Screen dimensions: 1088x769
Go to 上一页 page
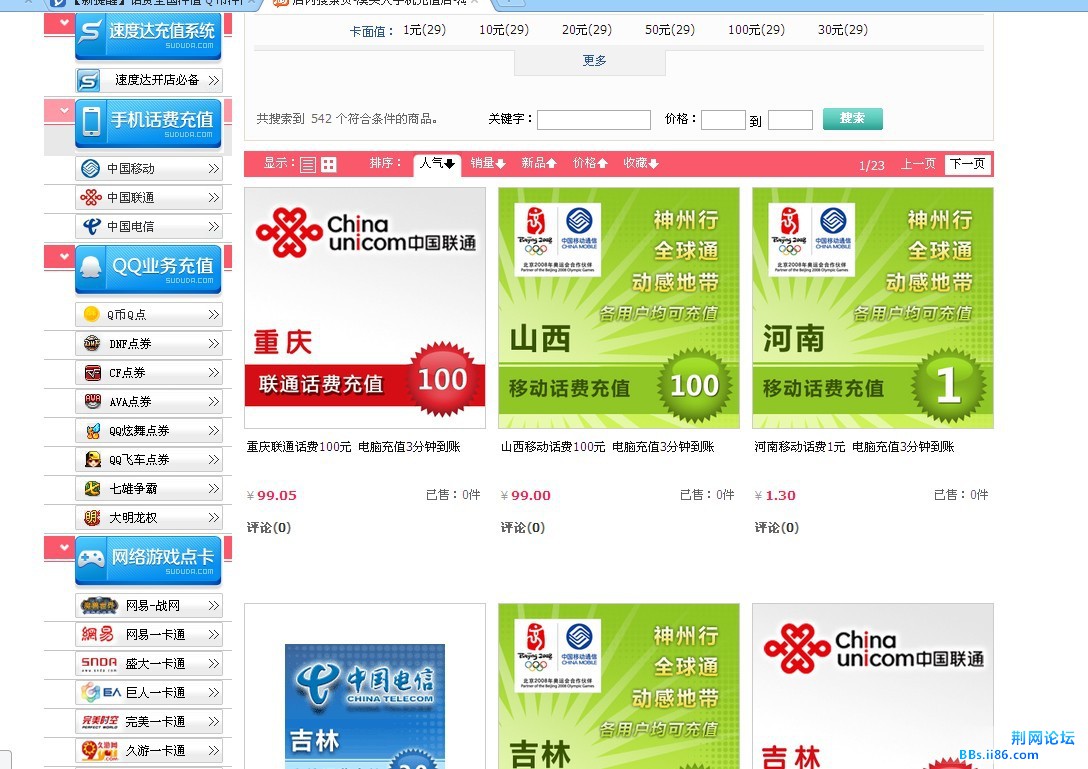click(918, 164)
